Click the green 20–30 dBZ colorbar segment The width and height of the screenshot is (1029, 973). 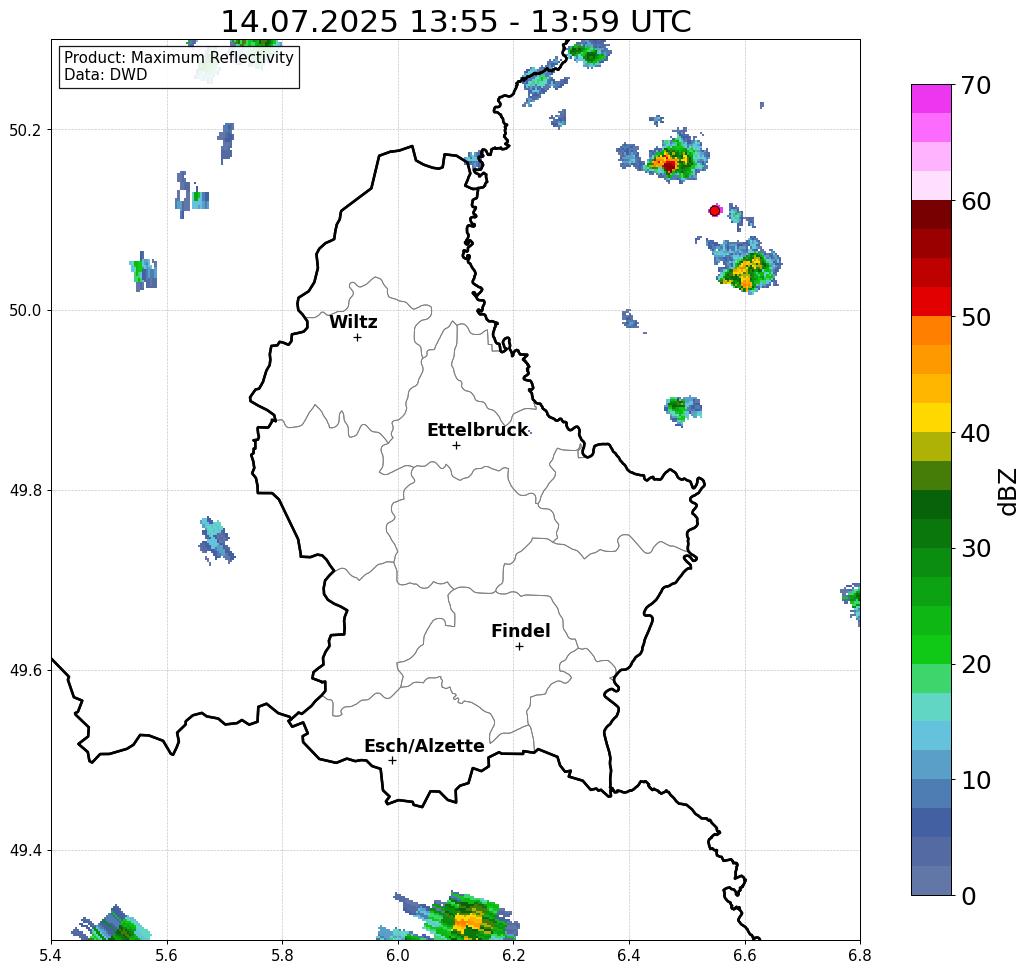click(931, 606)
